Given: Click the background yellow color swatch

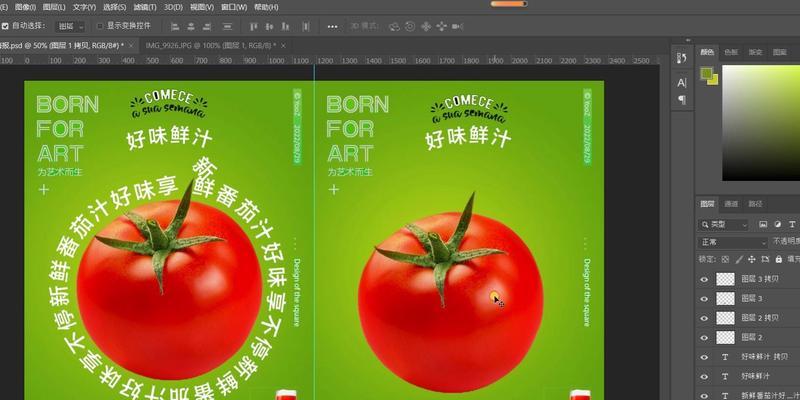Looking at the screenshot, I should (714, 81).
